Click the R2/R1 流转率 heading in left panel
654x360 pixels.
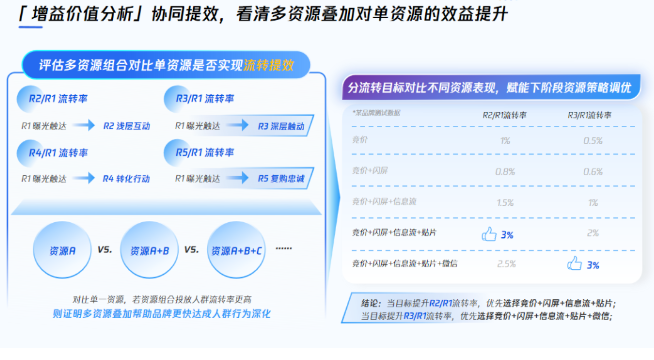click(x=58, y=99)
